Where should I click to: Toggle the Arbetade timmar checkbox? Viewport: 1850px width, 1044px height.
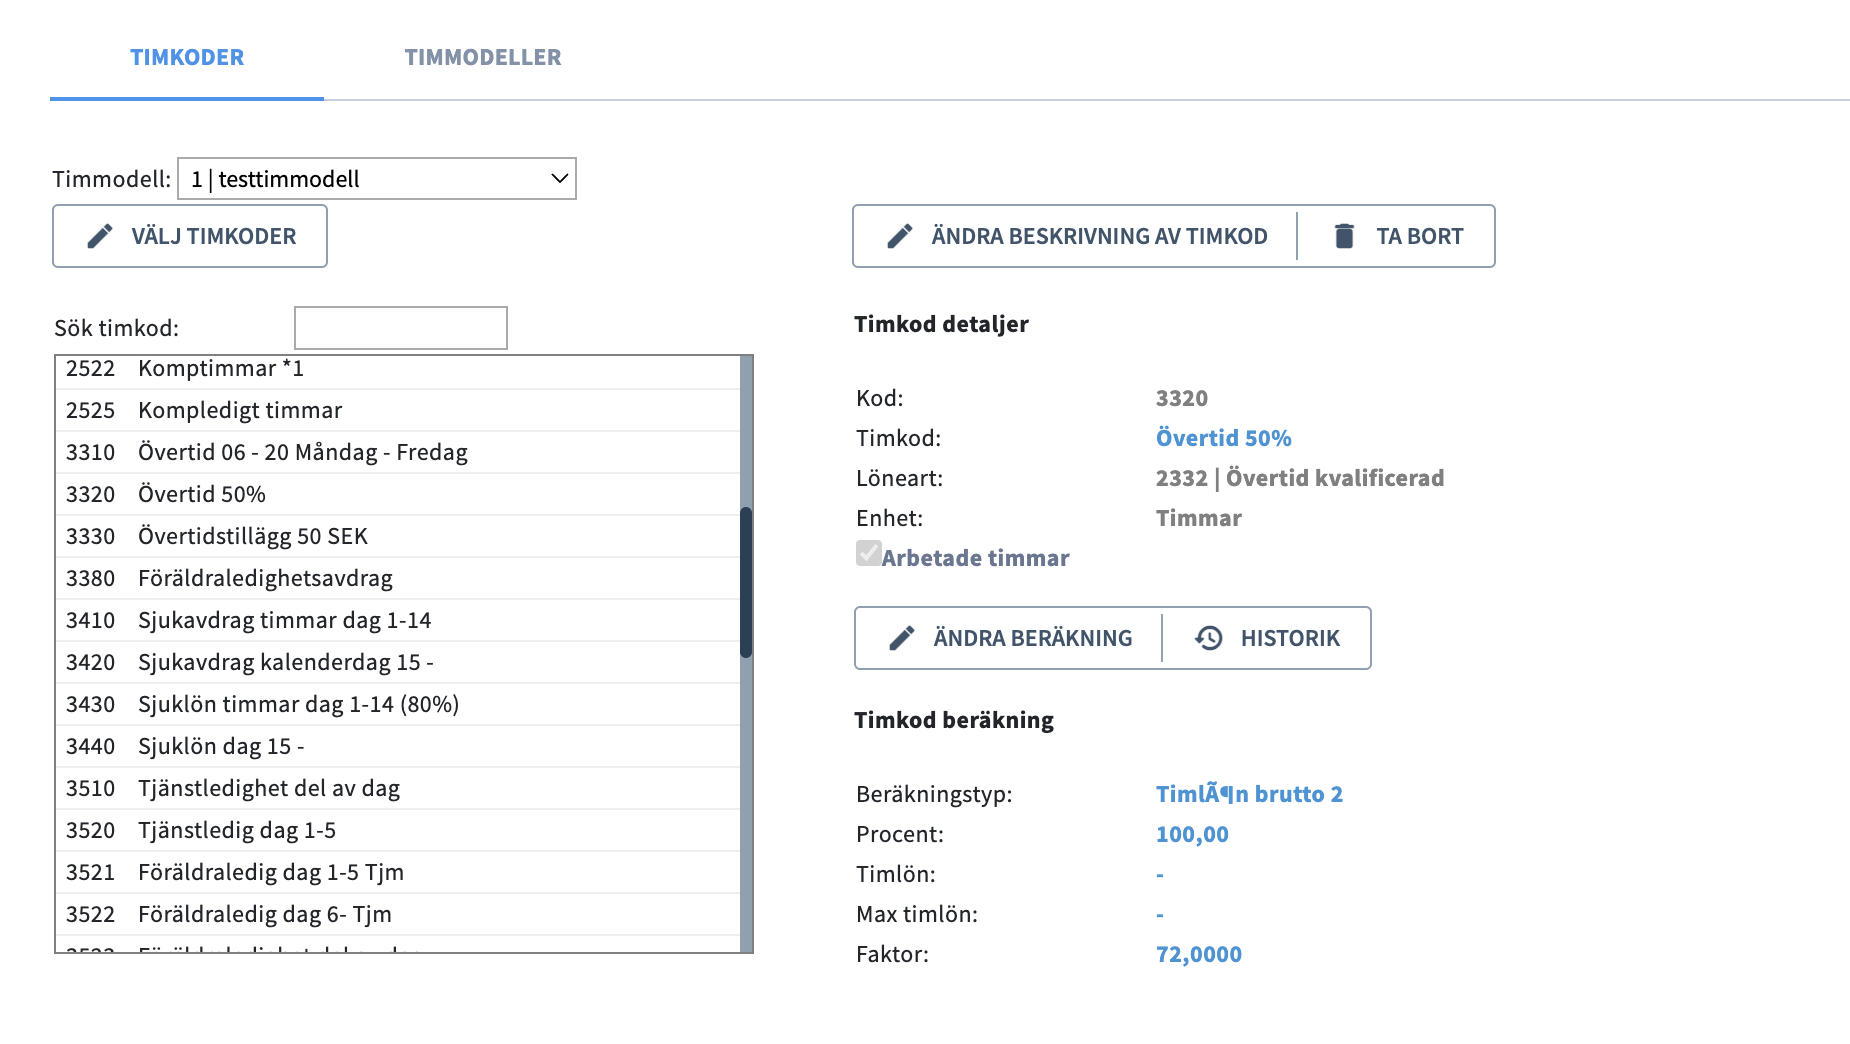(869, 553)
